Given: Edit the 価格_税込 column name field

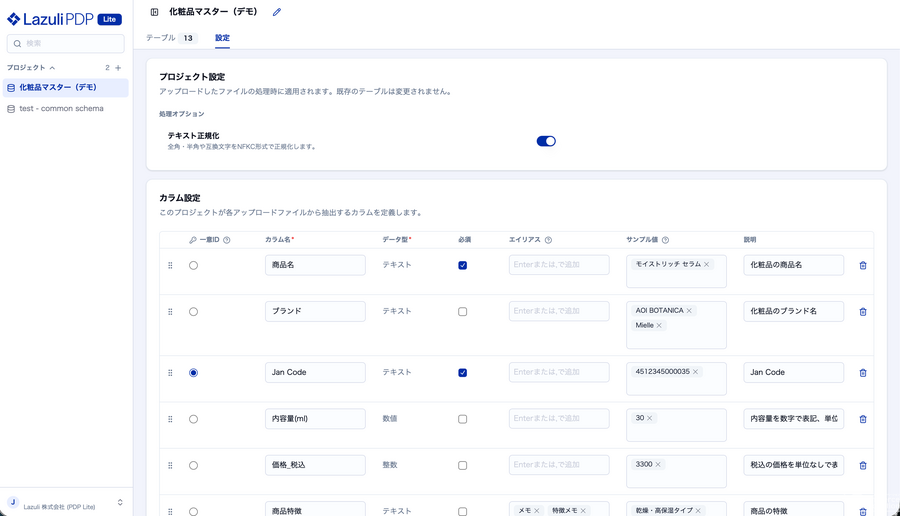Looking at the screenshot, I should [x=315, y=465].
